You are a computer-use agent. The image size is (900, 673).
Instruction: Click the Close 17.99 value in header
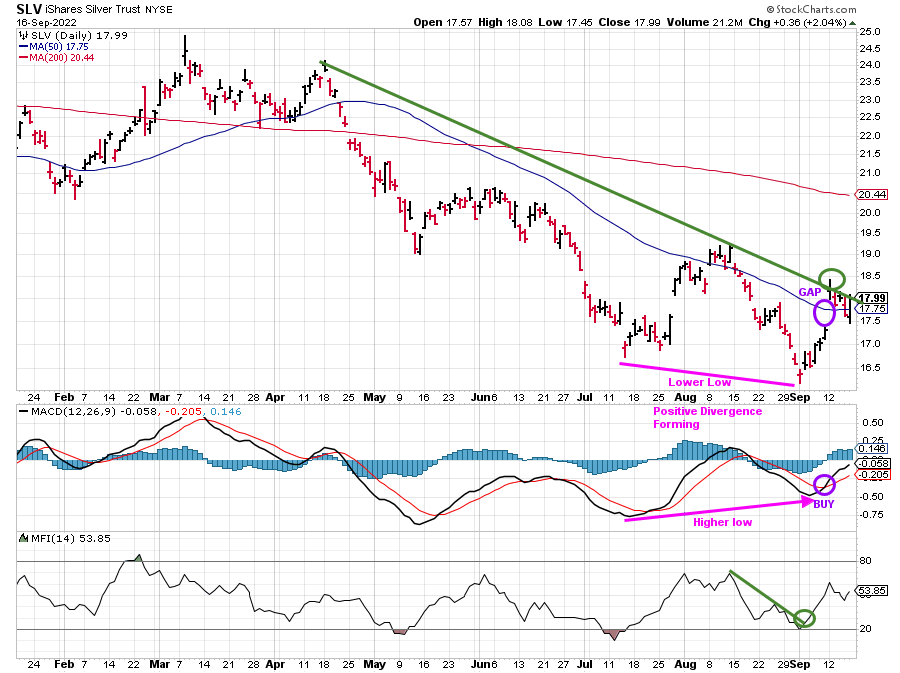coord(630,22)
